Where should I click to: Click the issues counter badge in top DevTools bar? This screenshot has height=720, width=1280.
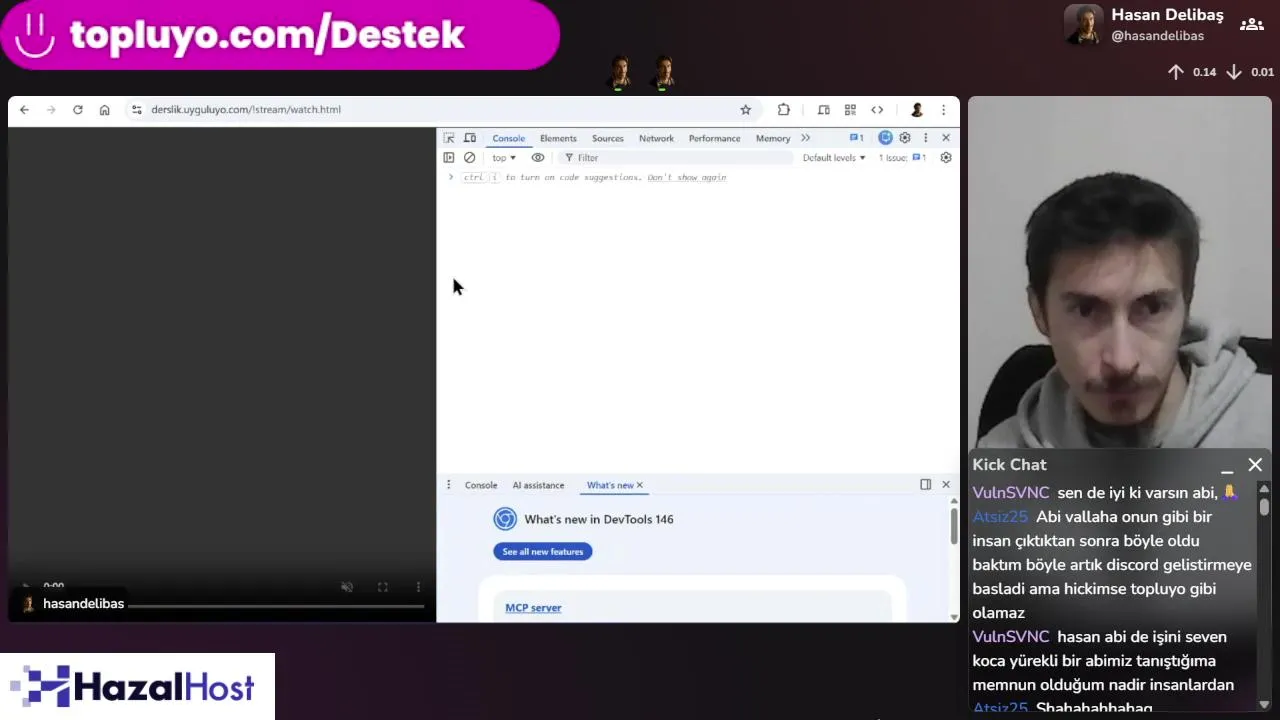coord(856,138)
